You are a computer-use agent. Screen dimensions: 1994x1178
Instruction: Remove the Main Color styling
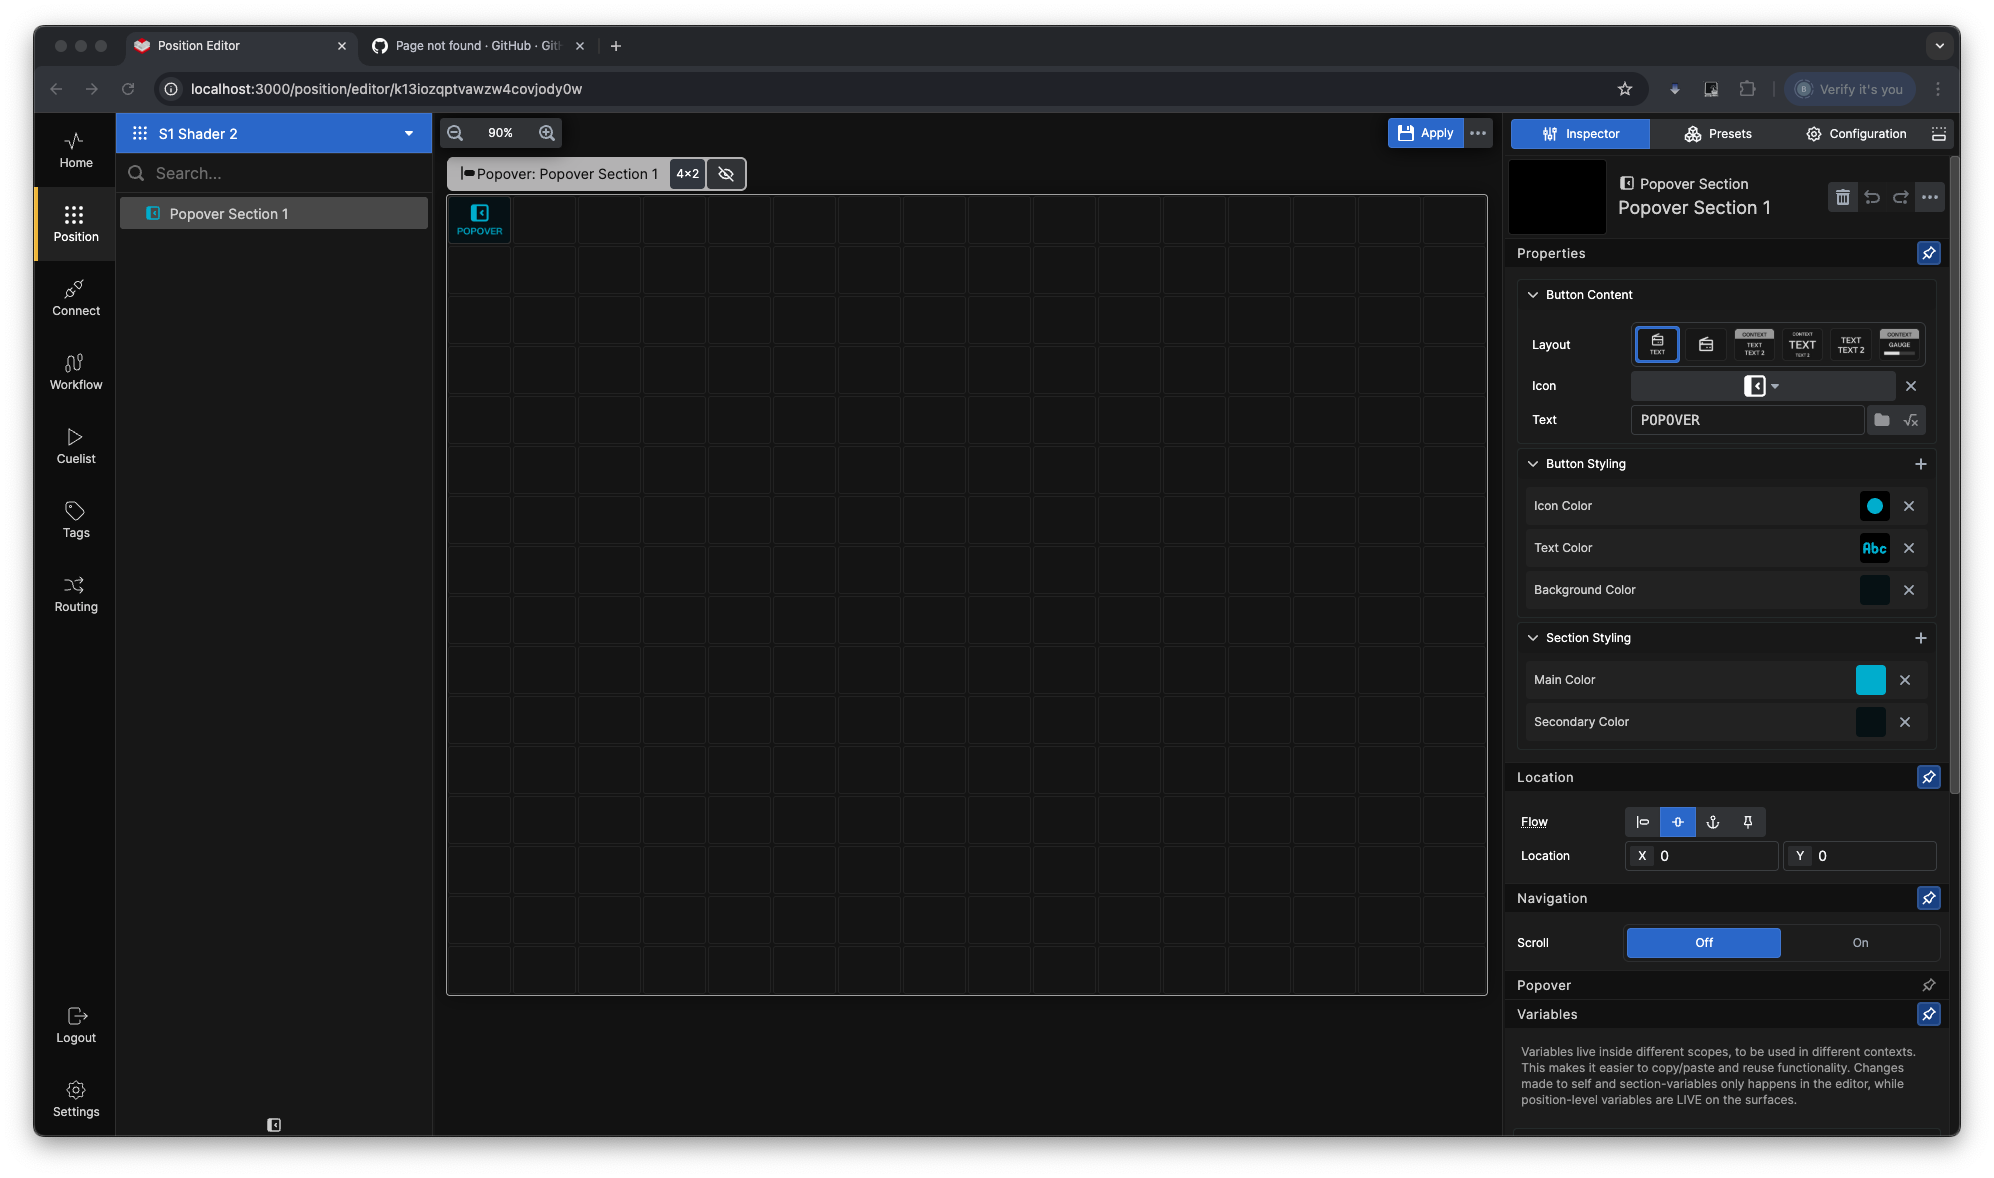[x=1905, y=680]
